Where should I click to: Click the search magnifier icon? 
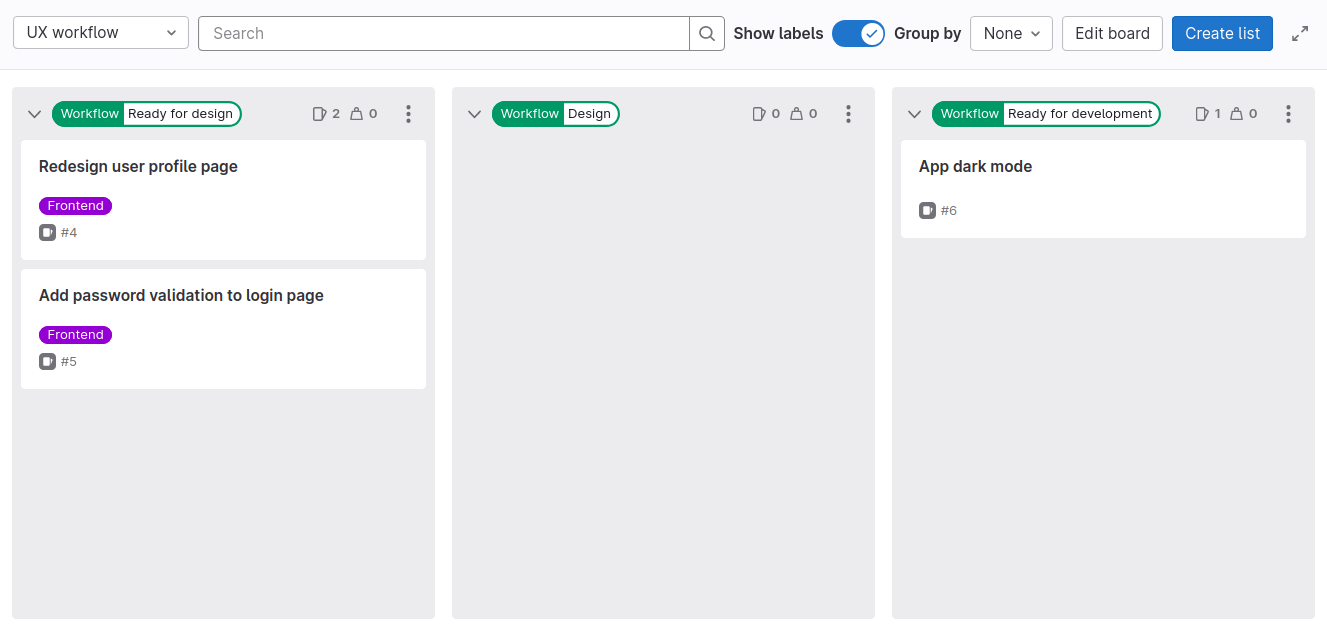point(706,33)
